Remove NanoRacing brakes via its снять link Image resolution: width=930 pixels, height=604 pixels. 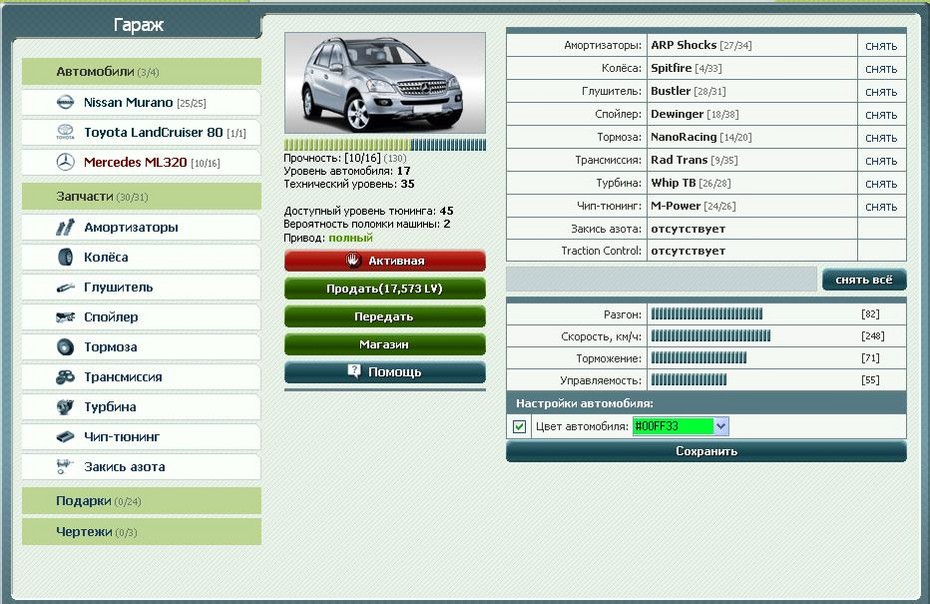click(881, 138)
